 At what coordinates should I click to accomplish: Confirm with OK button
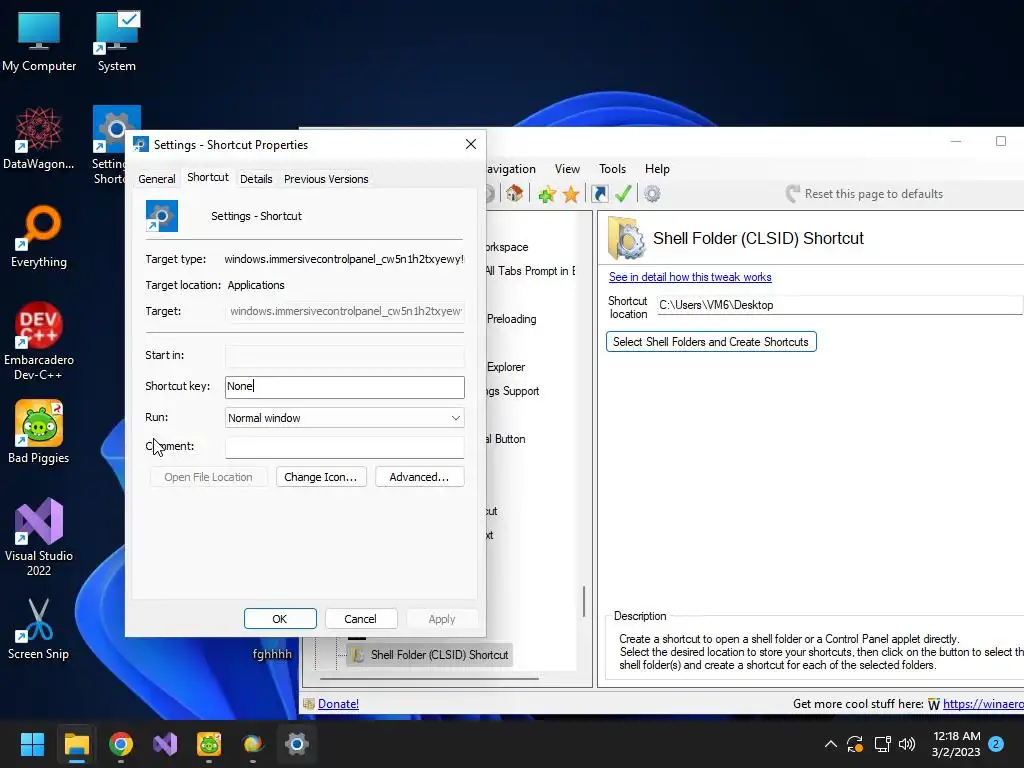[280, 618]
